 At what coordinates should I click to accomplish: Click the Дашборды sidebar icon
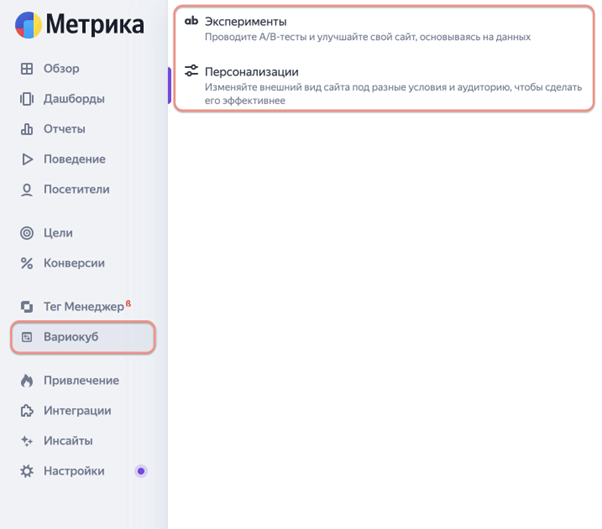pyautogui.click(x=27, y=99)
